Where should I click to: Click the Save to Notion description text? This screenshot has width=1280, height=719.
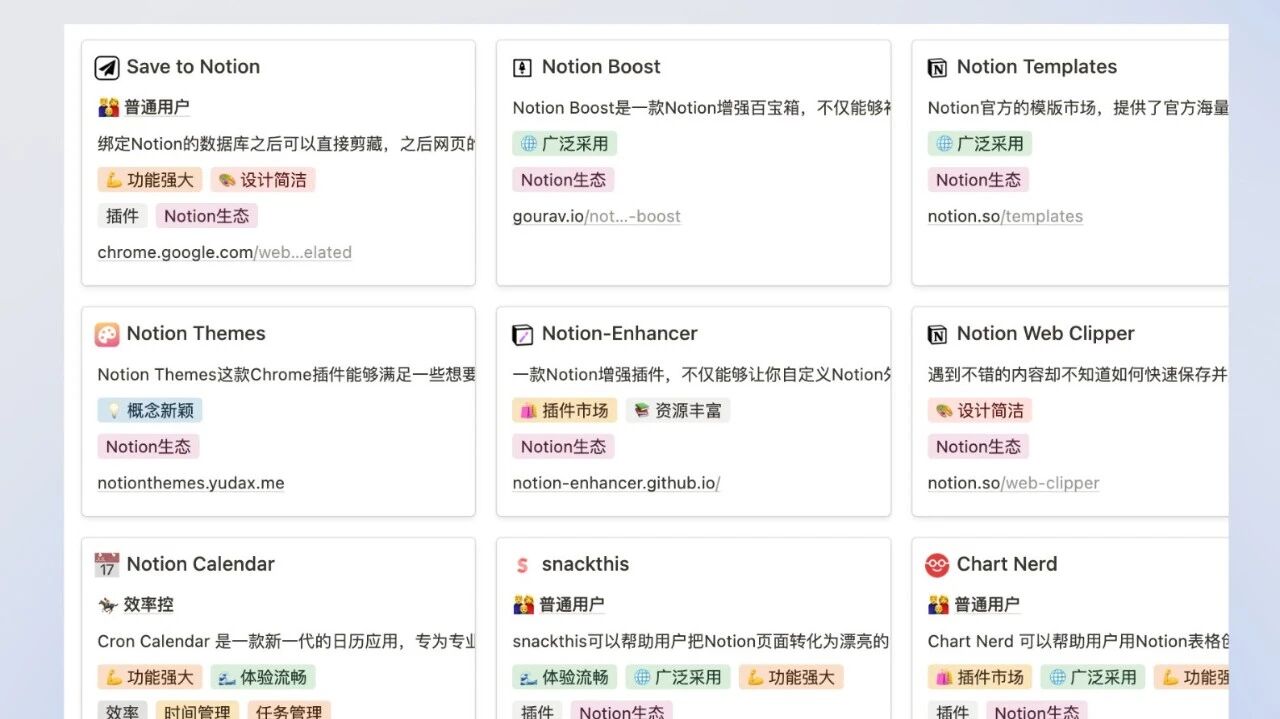tap(287, 144)
